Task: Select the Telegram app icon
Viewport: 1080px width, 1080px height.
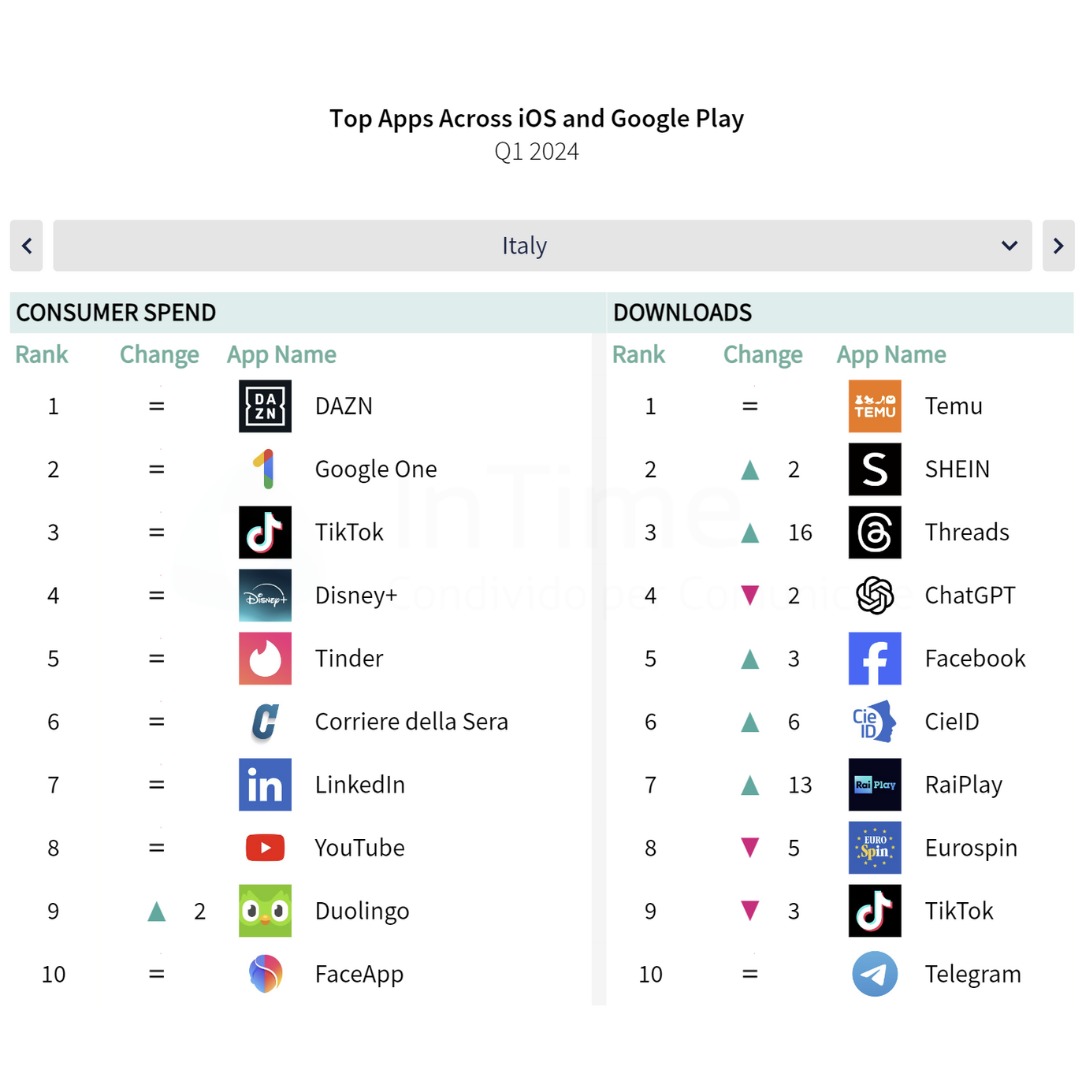Action: click(x=875, y=974)
